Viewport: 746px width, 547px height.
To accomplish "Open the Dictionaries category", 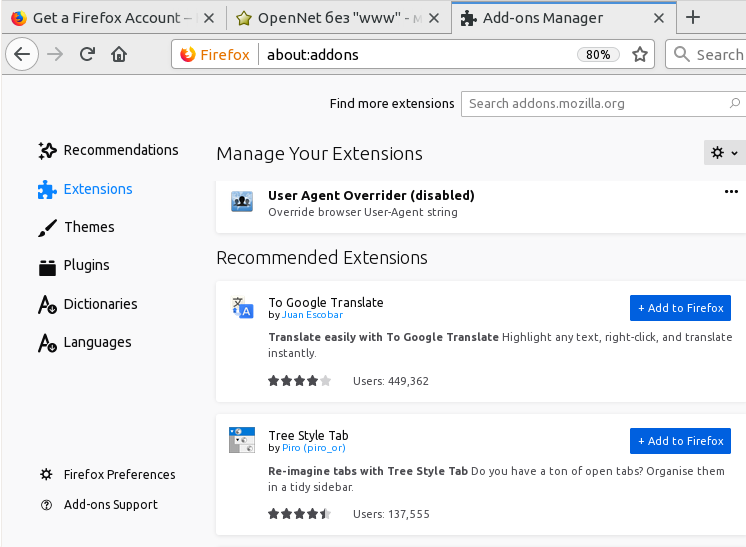I will pos(88,304).
